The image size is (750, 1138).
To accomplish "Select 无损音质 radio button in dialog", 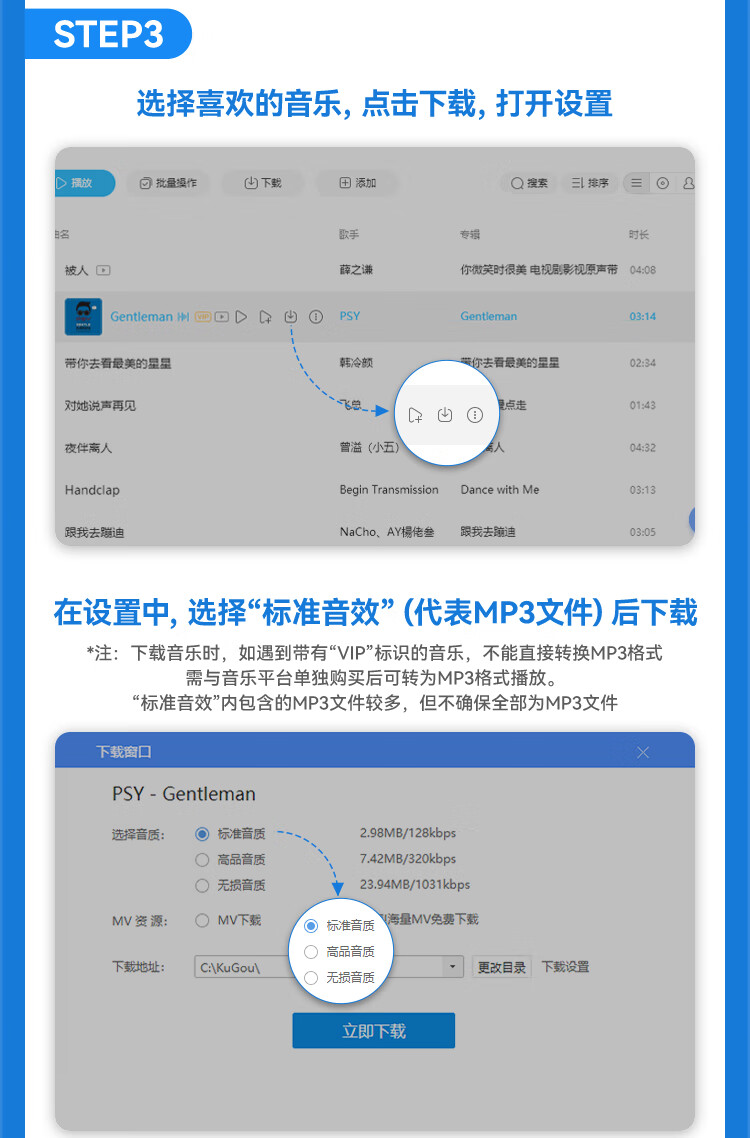I will 202,885.
